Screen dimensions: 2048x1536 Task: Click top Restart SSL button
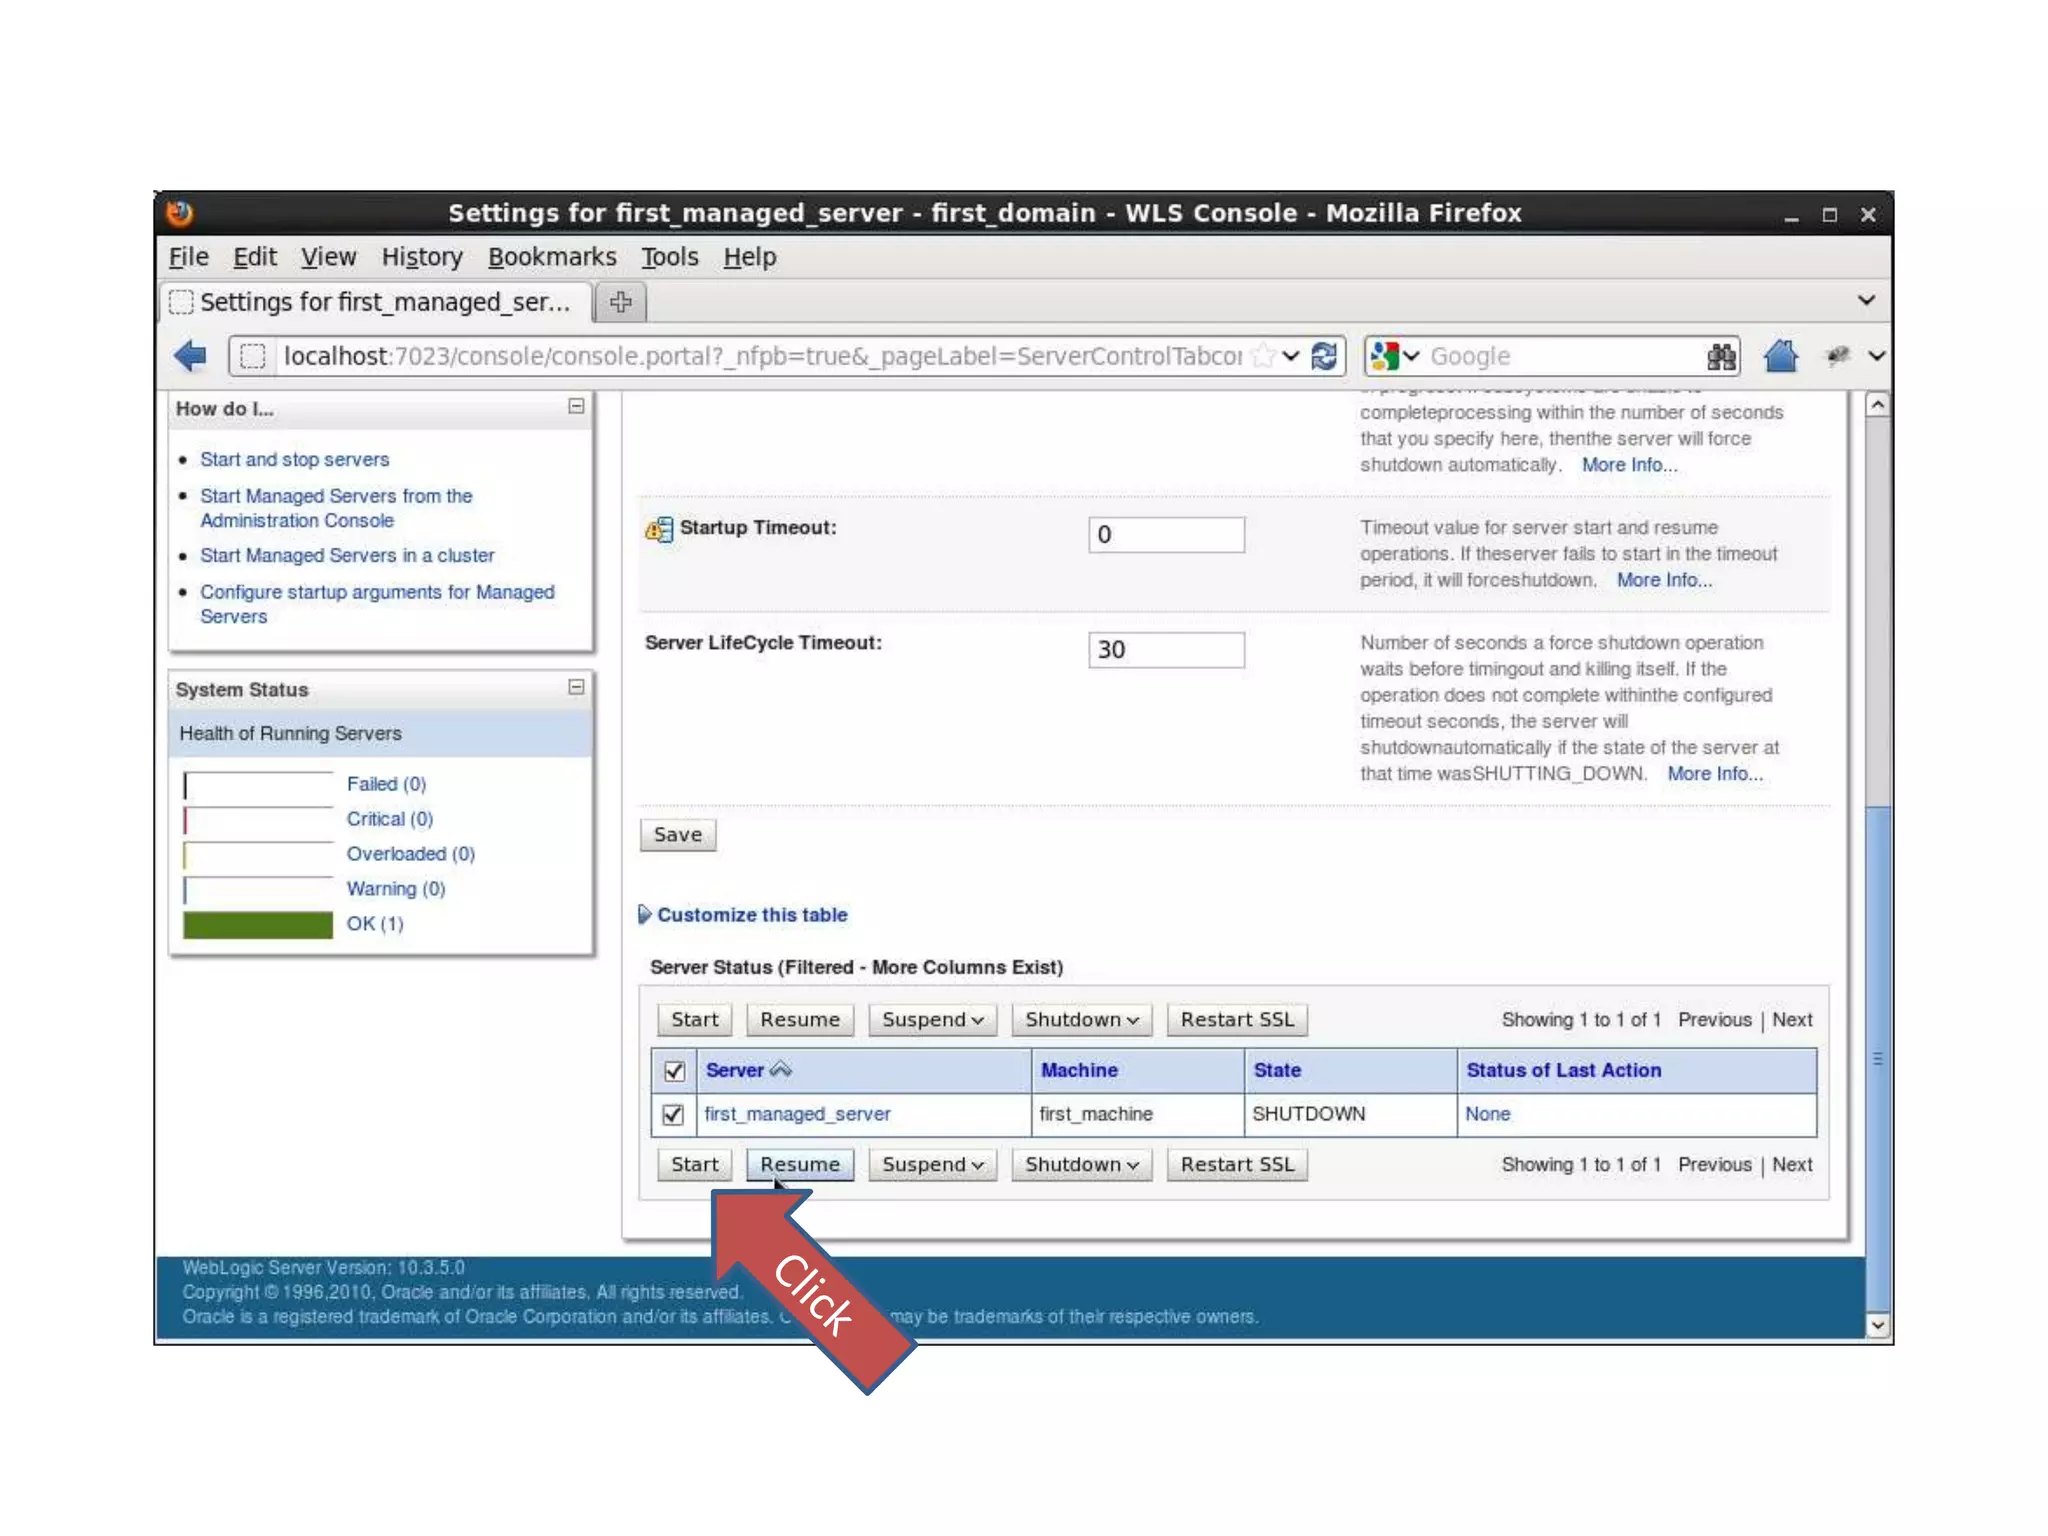tap(1237, 1020)
